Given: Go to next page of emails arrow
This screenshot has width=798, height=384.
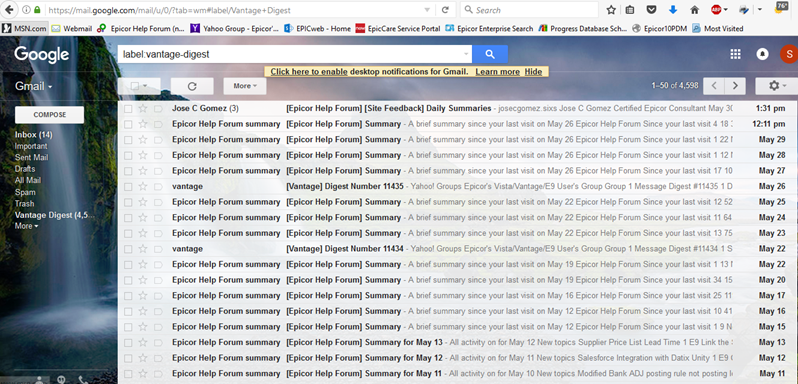Looking at the screenshot, I should (735, 86).
